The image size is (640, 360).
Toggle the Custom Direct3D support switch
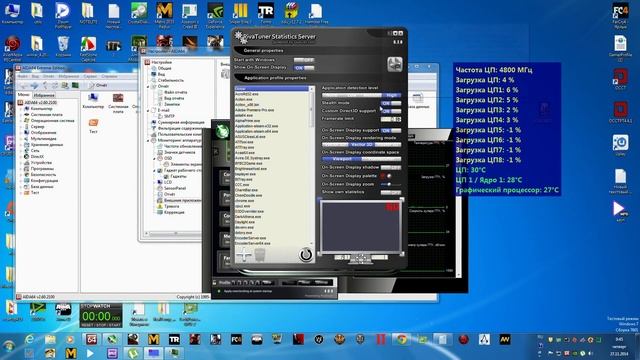pyautogui.click(x=391, y=111)
